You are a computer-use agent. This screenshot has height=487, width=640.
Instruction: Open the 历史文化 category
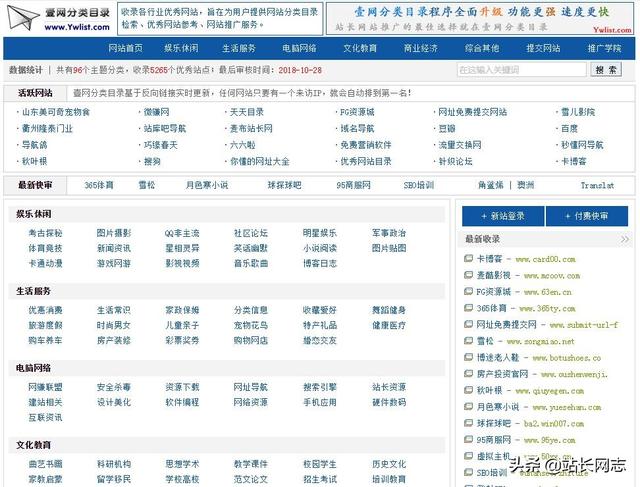coord(389,464)
